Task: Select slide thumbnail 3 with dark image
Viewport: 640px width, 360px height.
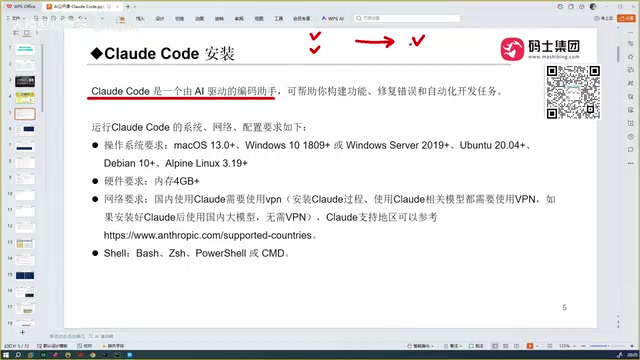Action: [x=25, y=81]
